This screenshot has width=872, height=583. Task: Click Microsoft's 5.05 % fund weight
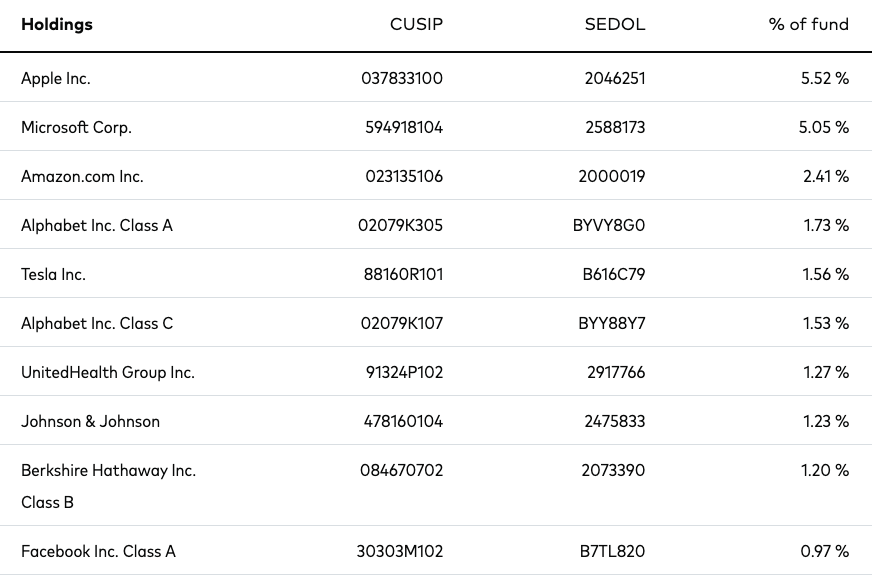[824, 127]
